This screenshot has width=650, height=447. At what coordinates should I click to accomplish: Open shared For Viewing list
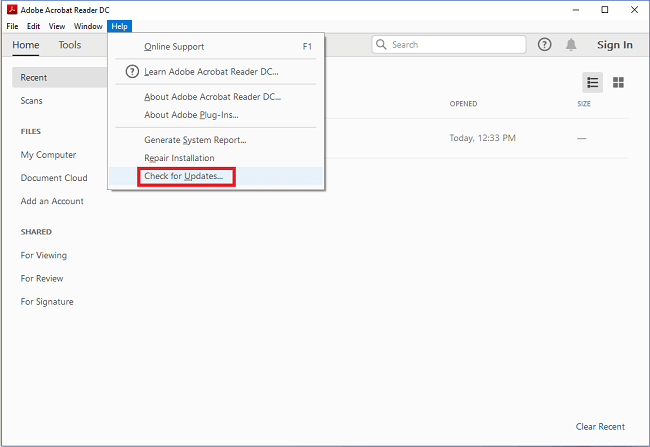(44, 255)
